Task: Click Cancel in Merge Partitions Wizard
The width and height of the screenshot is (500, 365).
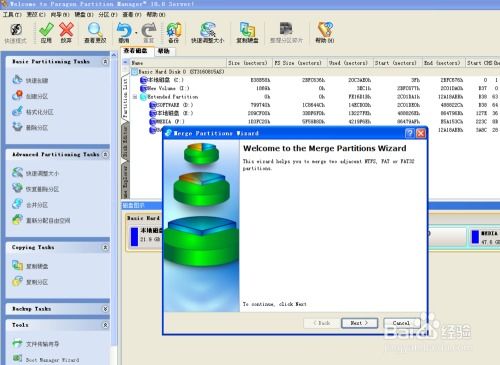Action: coord(401,323)
